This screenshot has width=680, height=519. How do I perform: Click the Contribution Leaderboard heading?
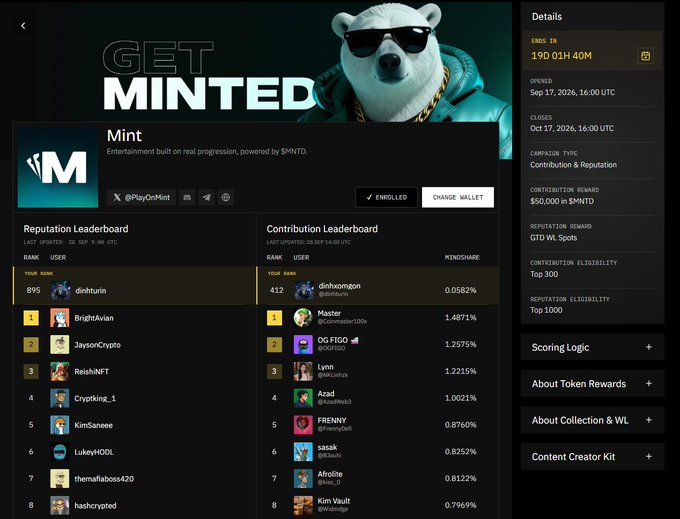point(322,229)
